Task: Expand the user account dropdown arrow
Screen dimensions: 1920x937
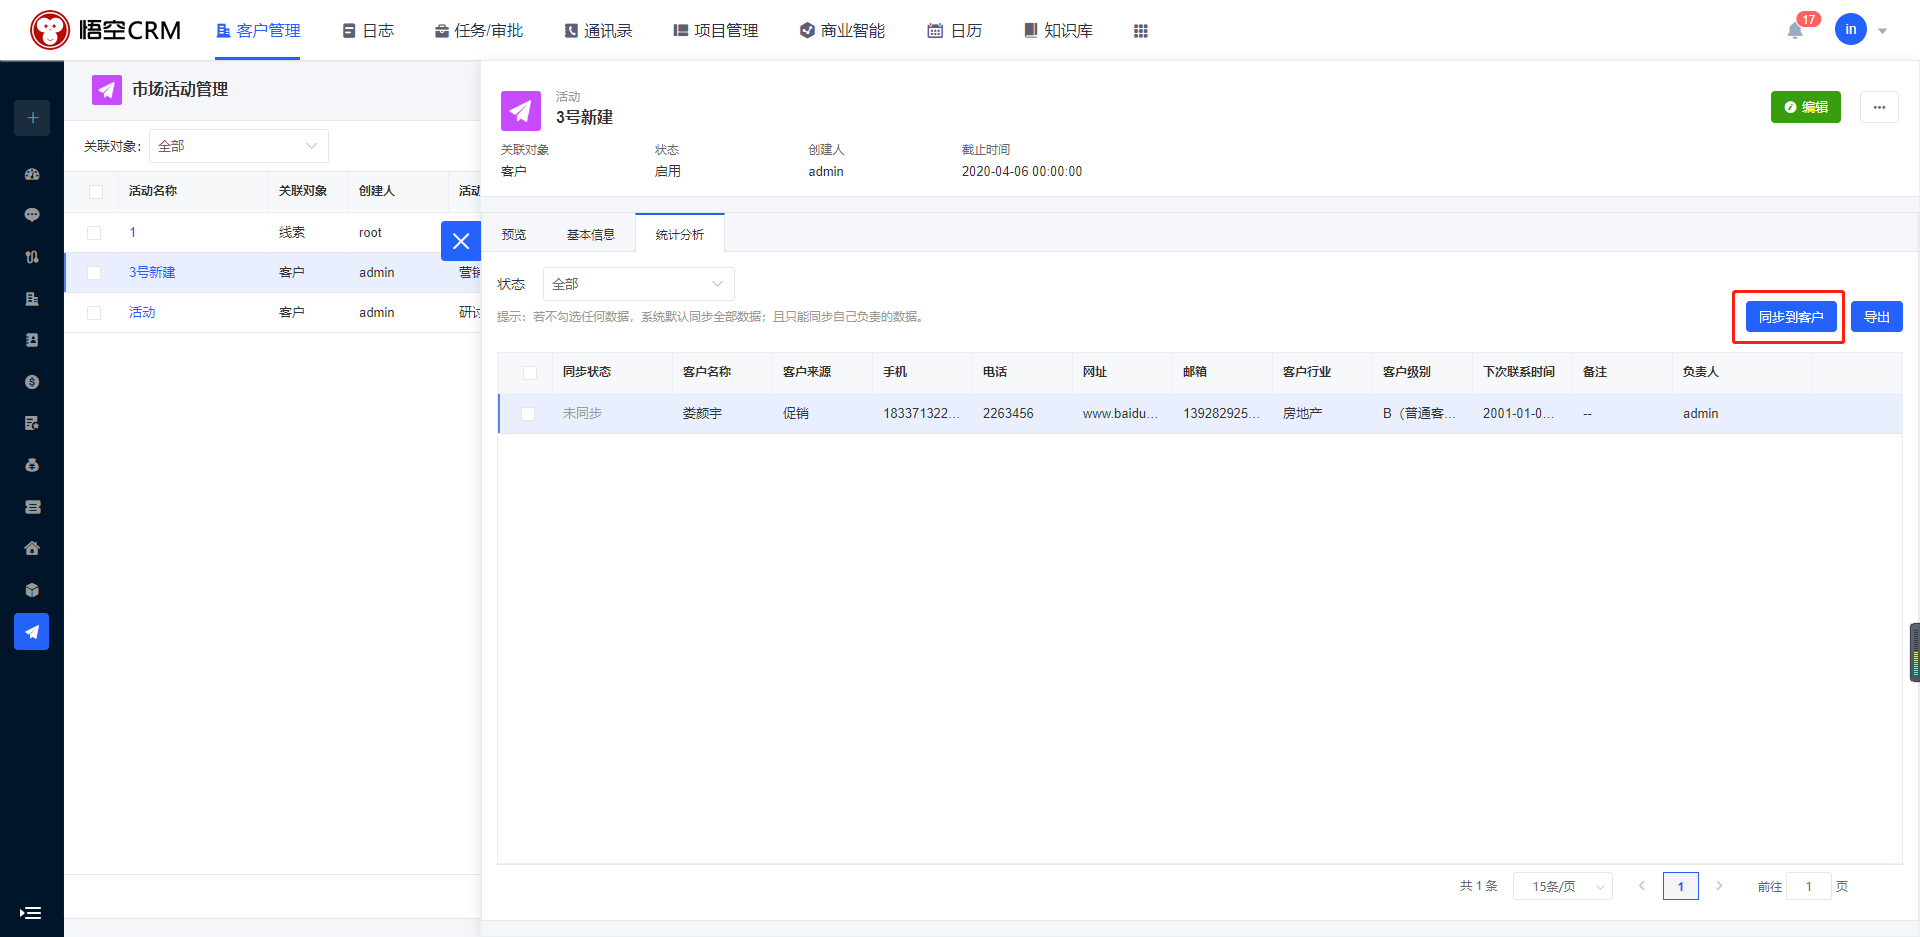Action: [x=1882, y=31]
